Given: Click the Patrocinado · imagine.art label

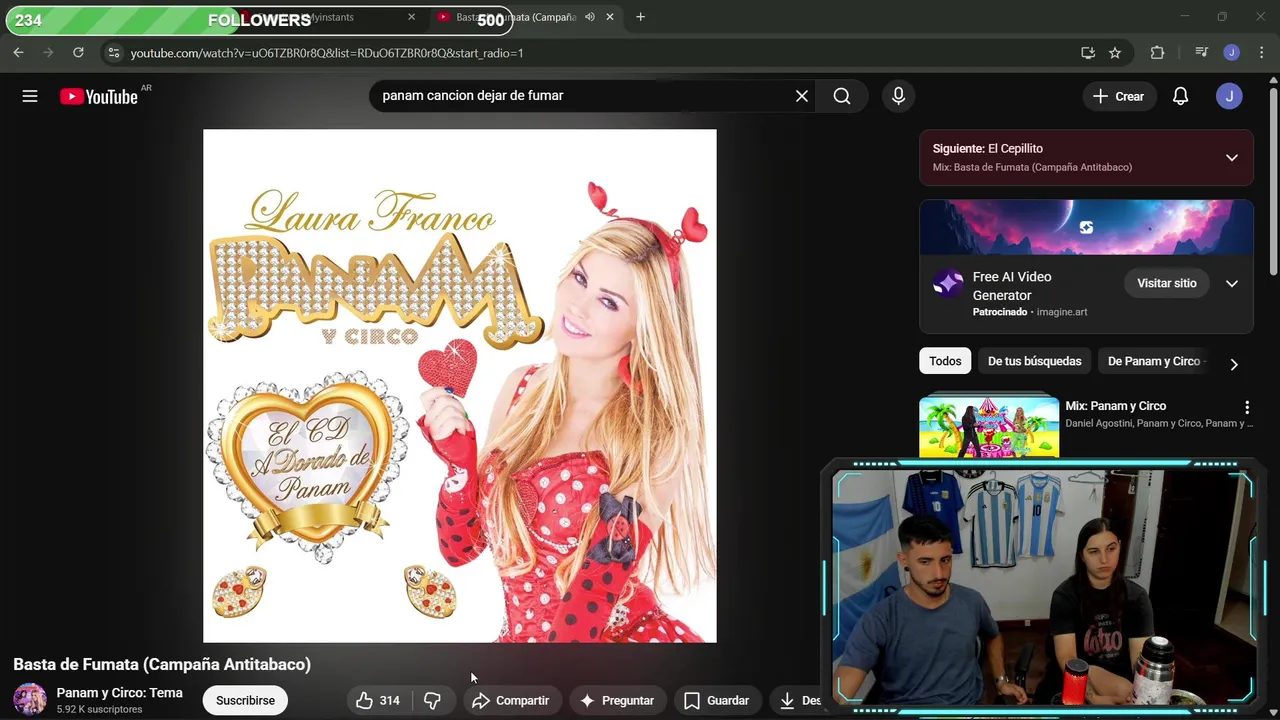Looking at the screenshot, I should 1030,312.
